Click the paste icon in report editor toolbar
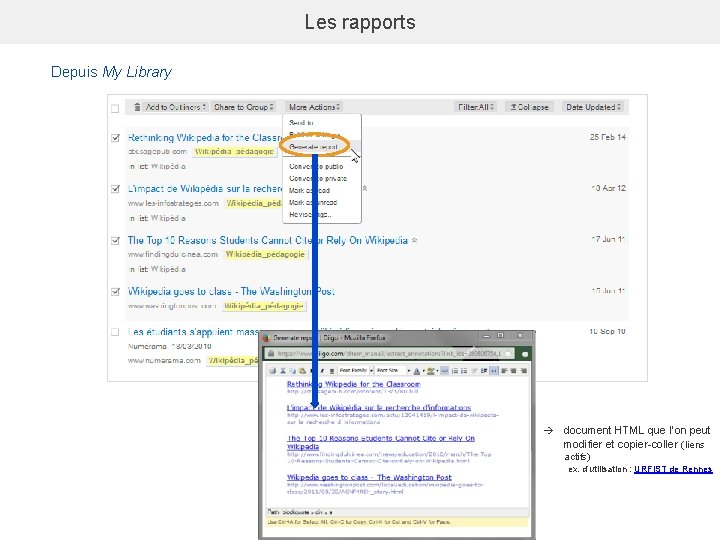The image size is (720, 540). [303, 371]
